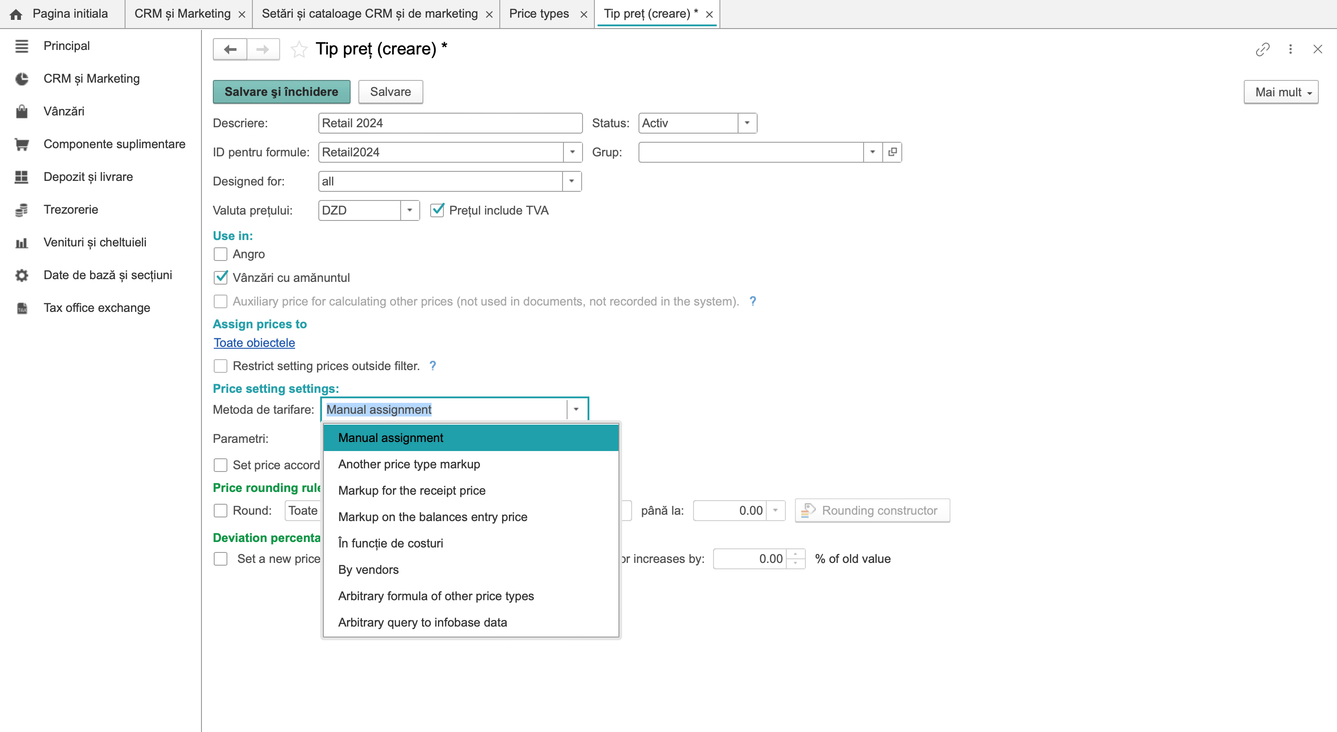Screen dimensions: 1337x732
Task: Click the Salvare button
Action: 391,92
